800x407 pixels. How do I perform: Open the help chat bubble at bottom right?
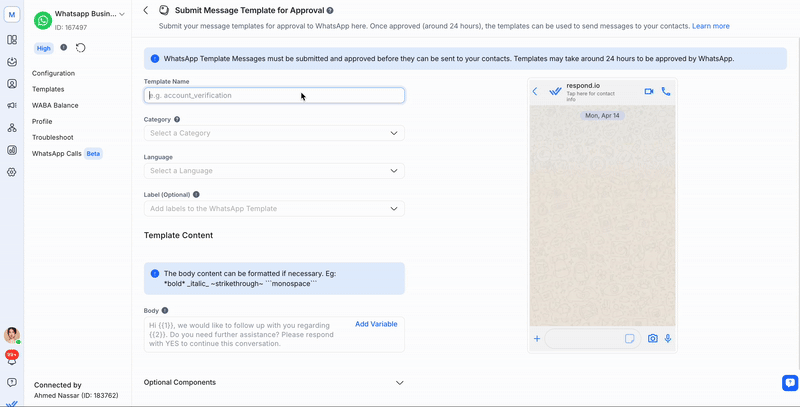[789, 382]
